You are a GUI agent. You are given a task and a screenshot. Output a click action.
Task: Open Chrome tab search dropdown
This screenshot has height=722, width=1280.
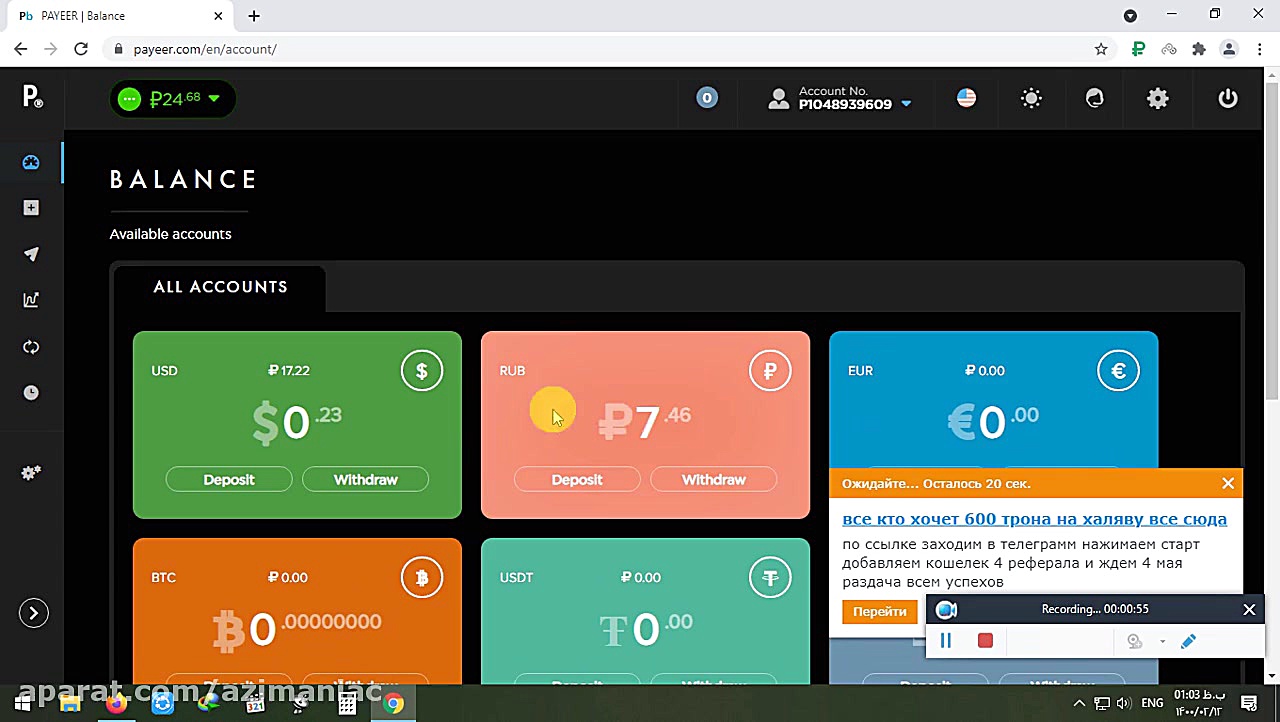coord(1130,16)
